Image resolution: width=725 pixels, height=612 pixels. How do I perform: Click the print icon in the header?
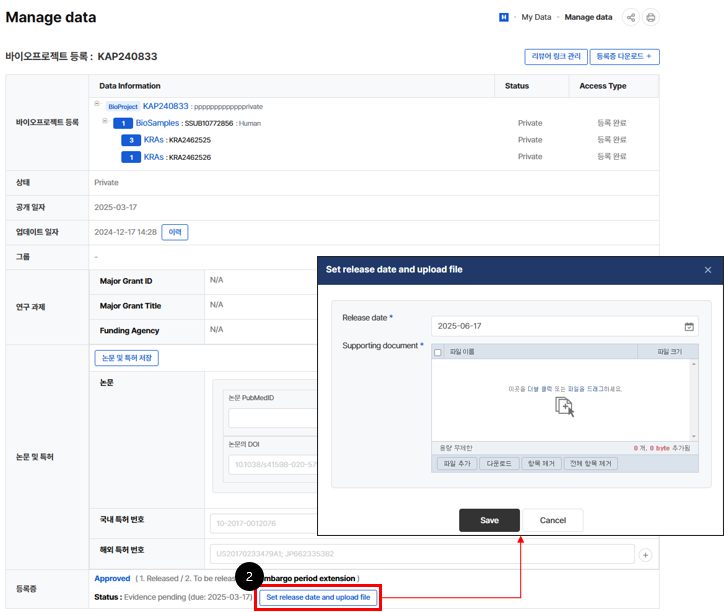[x=651, y=17]
